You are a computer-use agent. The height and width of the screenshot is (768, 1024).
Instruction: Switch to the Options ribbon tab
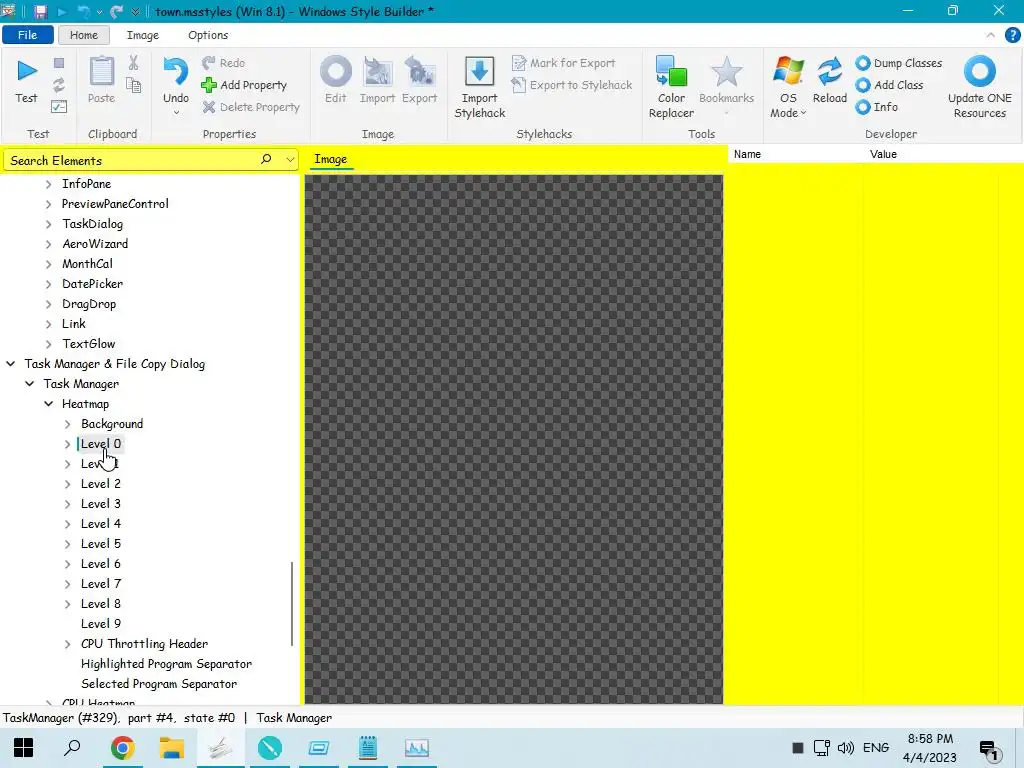[x=208, y=35]
